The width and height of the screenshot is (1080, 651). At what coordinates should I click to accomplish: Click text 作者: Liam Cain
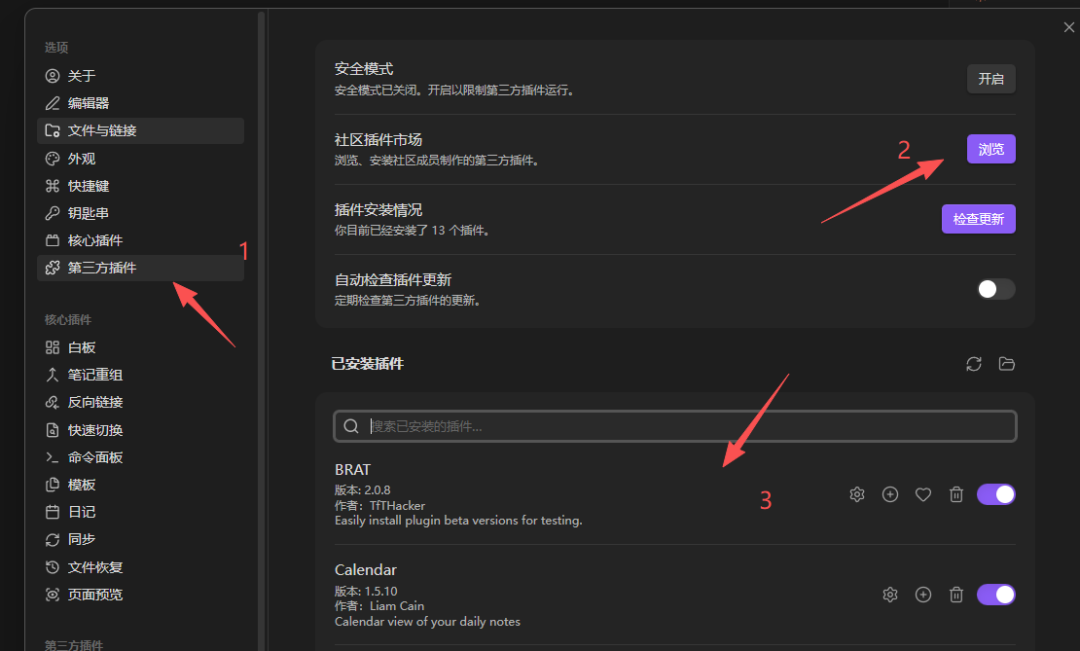point(380,606)
